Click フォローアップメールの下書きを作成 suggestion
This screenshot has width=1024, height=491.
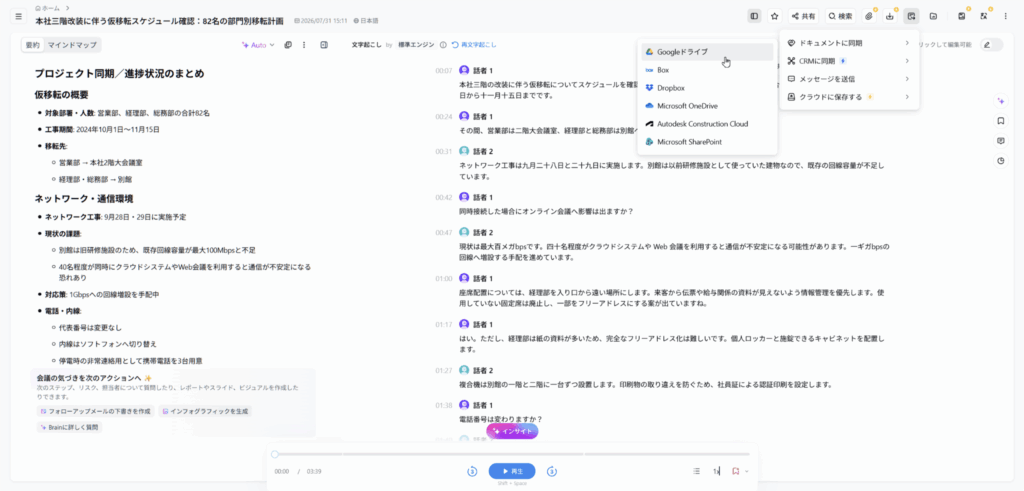pos(95,411)
